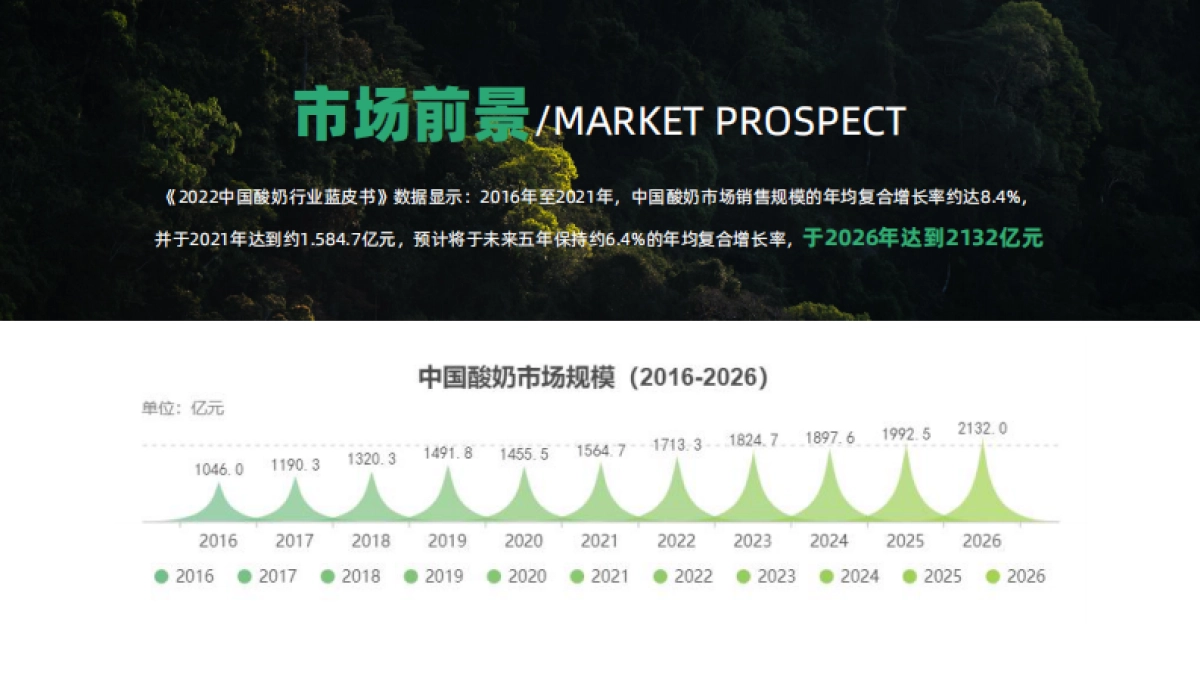Select the 2026 peak in chart
This screenshot has width=1200, height=675.
982,490
